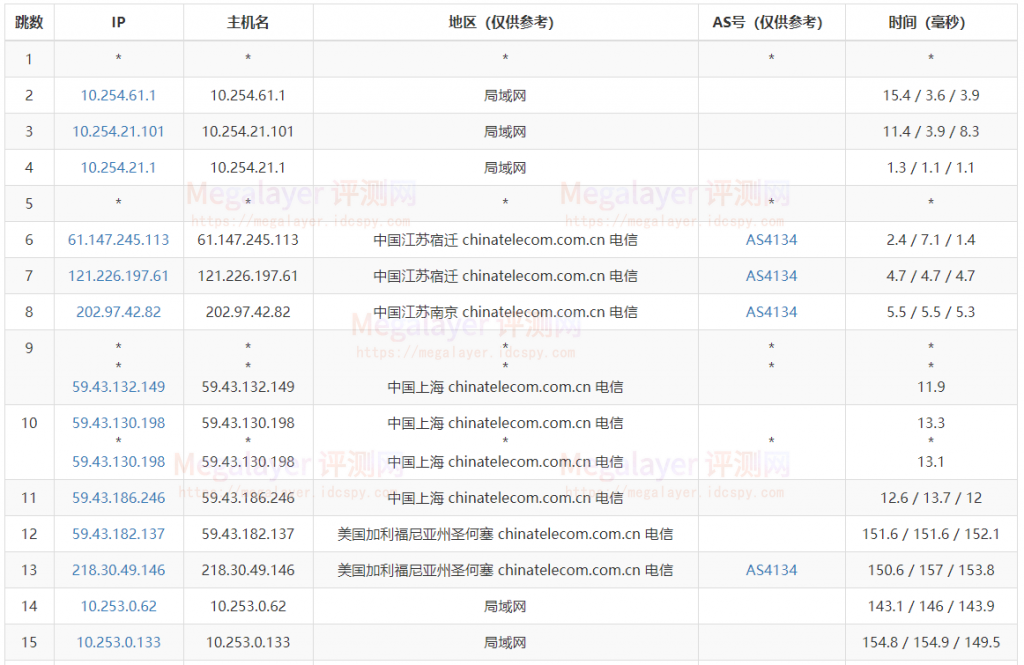1024x665 pixels.
Task: Open IP link 202.97.42.82
Action: coord(118,312)
